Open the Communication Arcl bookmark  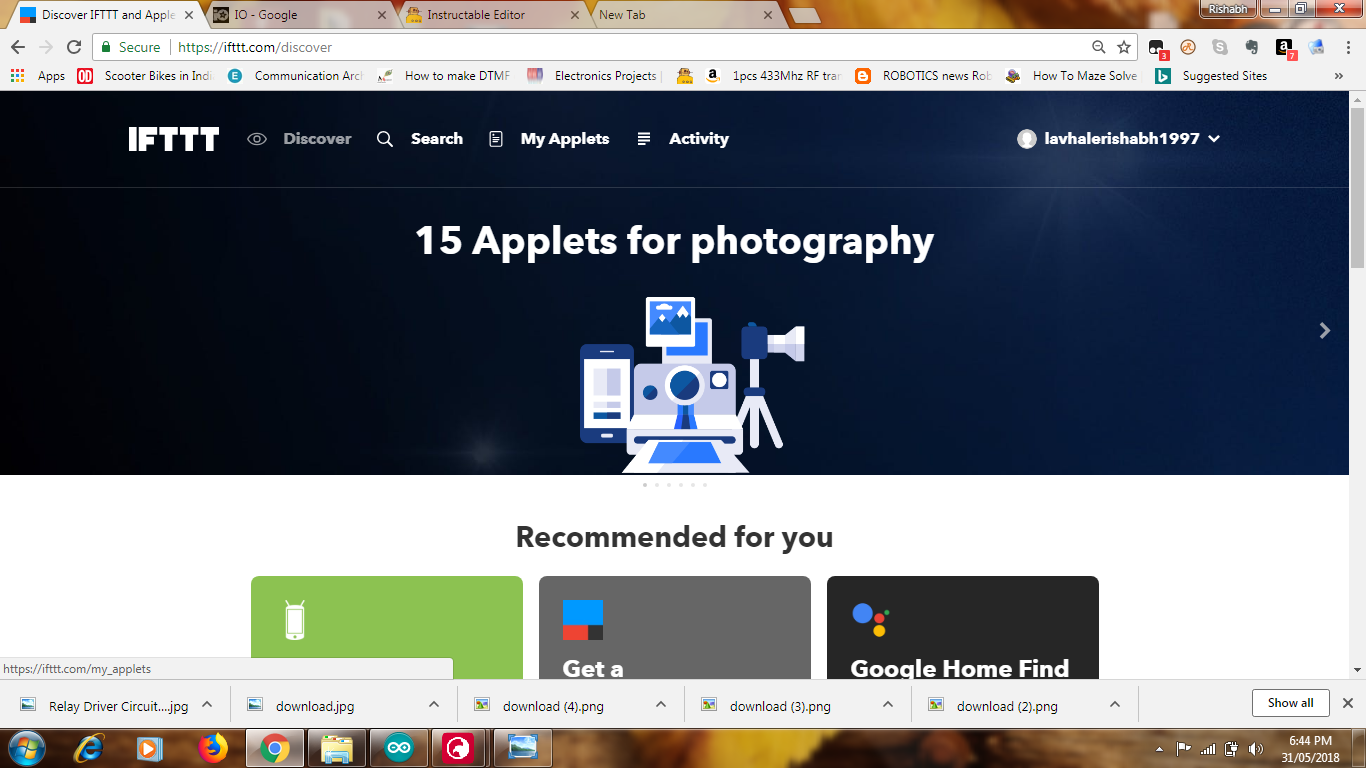(295, 76)
